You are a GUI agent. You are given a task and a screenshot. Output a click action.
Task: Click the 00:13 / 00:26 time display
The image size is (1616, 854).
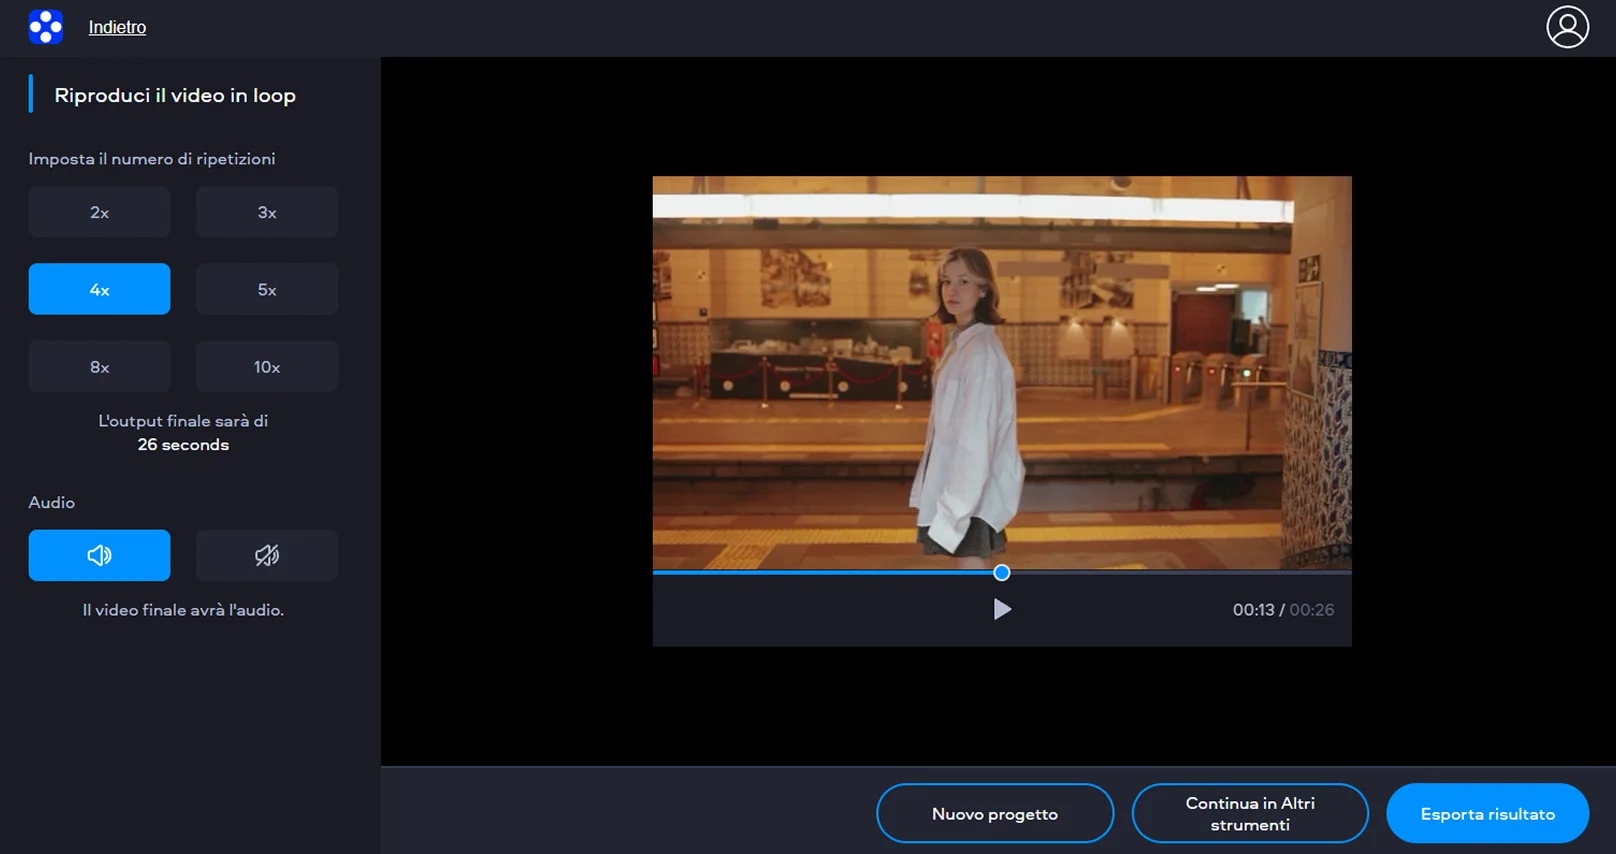[x=1283, y=610]
